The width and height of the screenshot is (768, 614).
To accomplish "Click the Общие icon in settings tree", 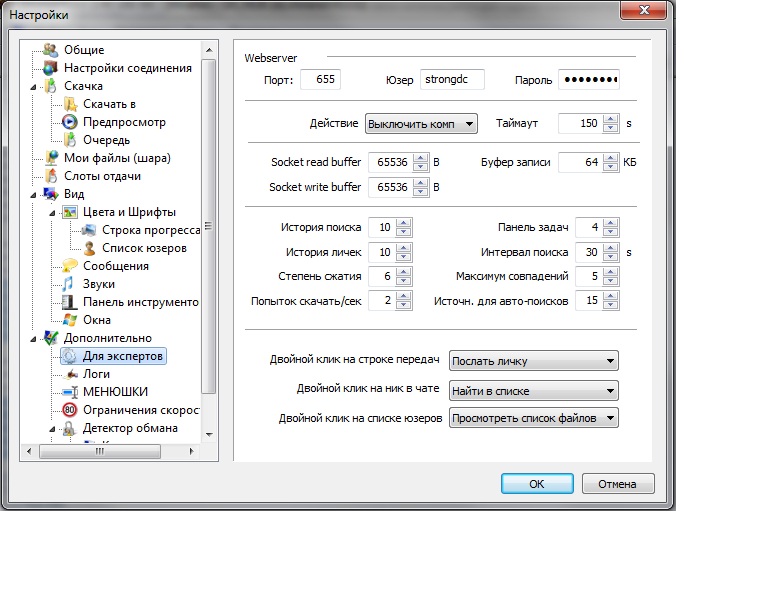I will tap(51, 50).
